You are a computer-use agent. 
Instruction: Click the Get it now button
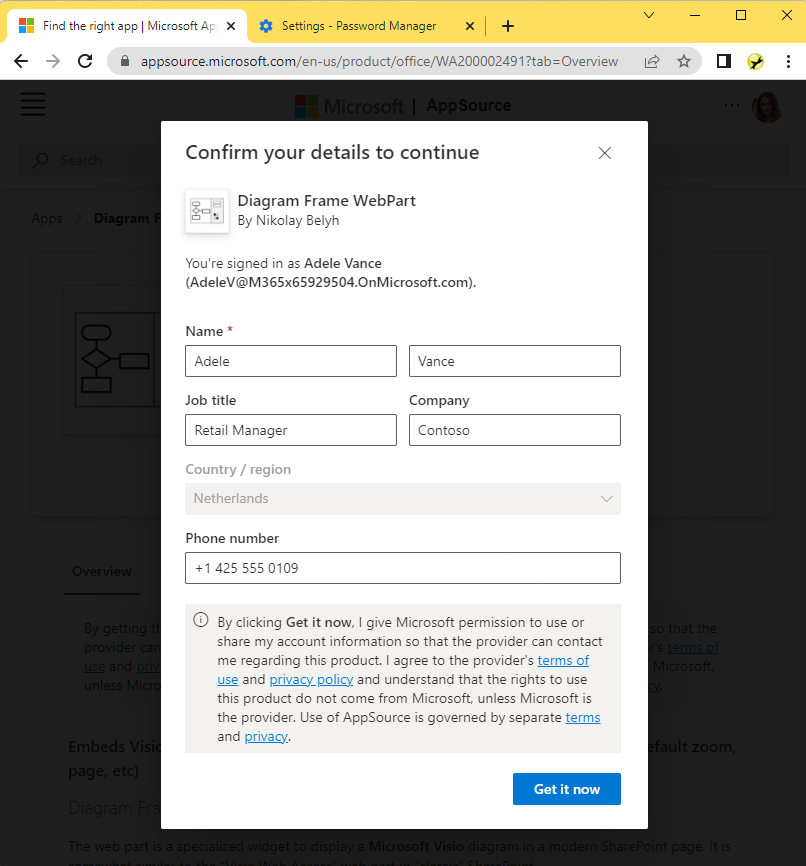(x=566, y=789)
